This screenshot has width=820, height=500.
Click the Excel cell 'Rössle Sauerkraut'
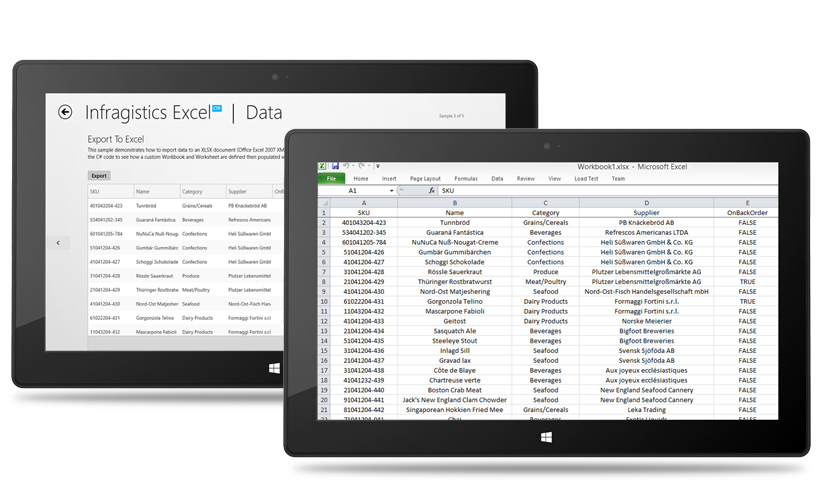tap(454, 271)
